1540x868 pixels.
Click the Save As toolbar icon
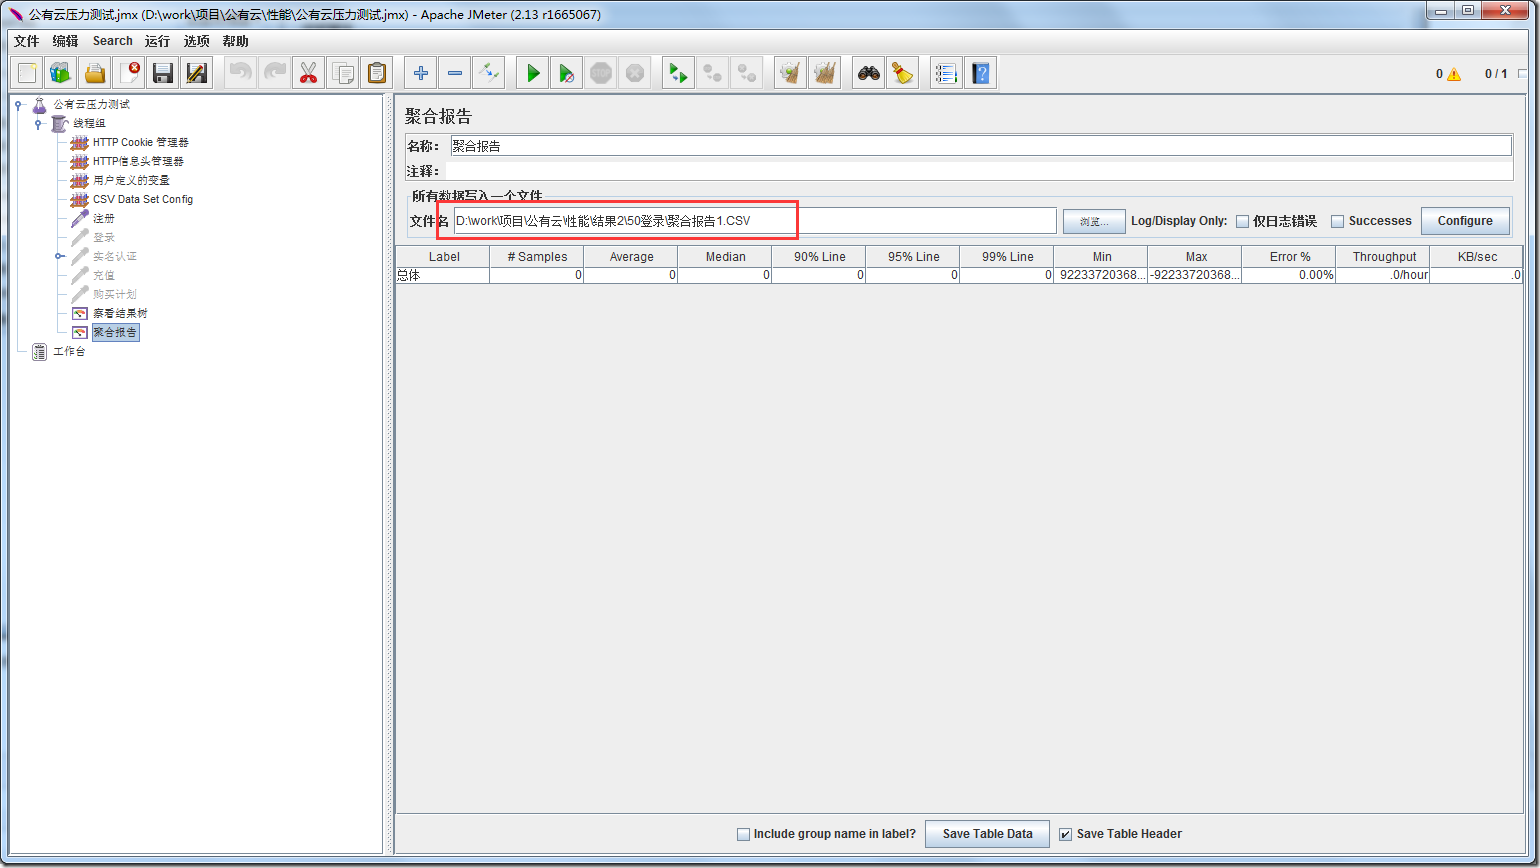(196, 73)
